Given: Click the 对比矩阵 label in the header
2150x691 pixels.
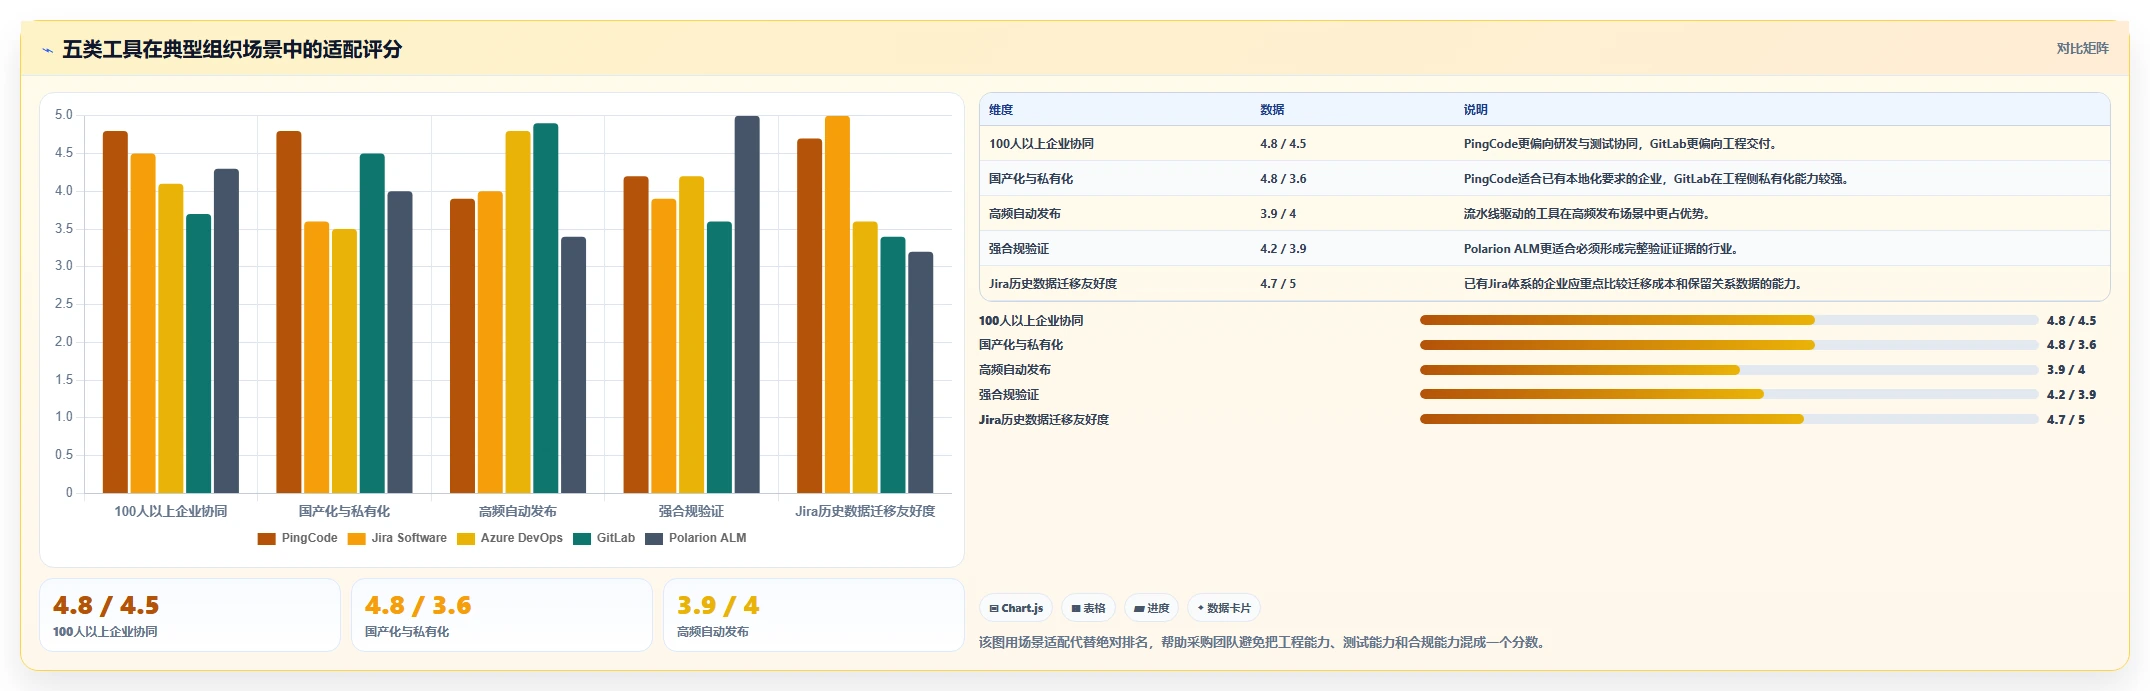Looking at the screenshot, I should coord(2082,48).
